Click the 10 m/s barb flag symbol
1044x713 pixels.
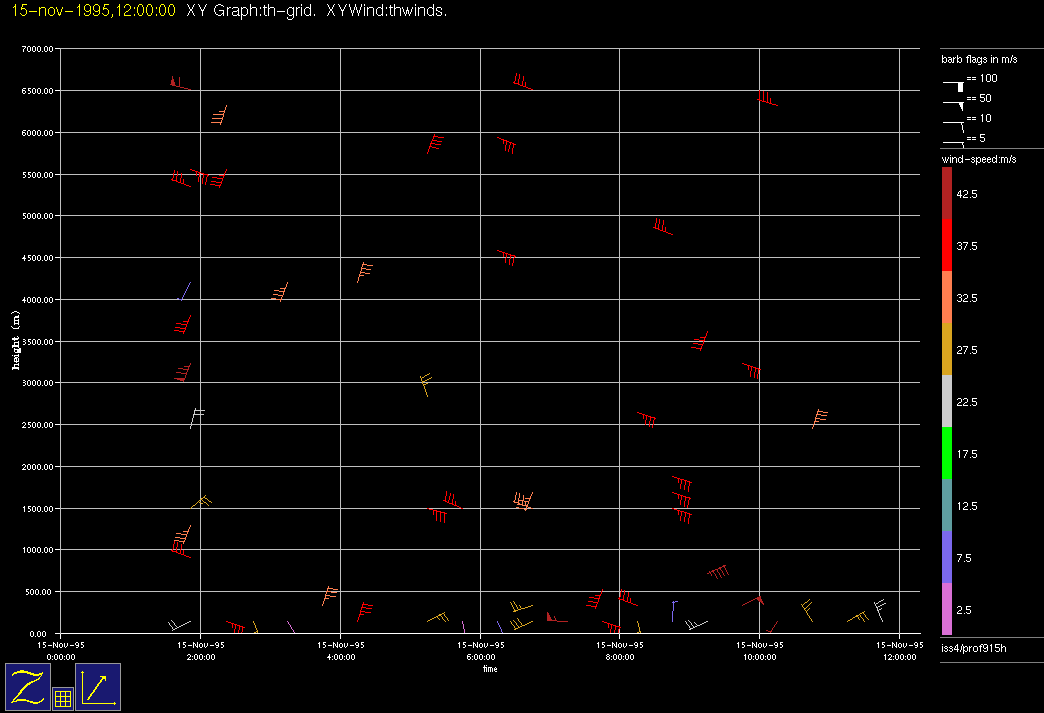[x=956, y=123]
